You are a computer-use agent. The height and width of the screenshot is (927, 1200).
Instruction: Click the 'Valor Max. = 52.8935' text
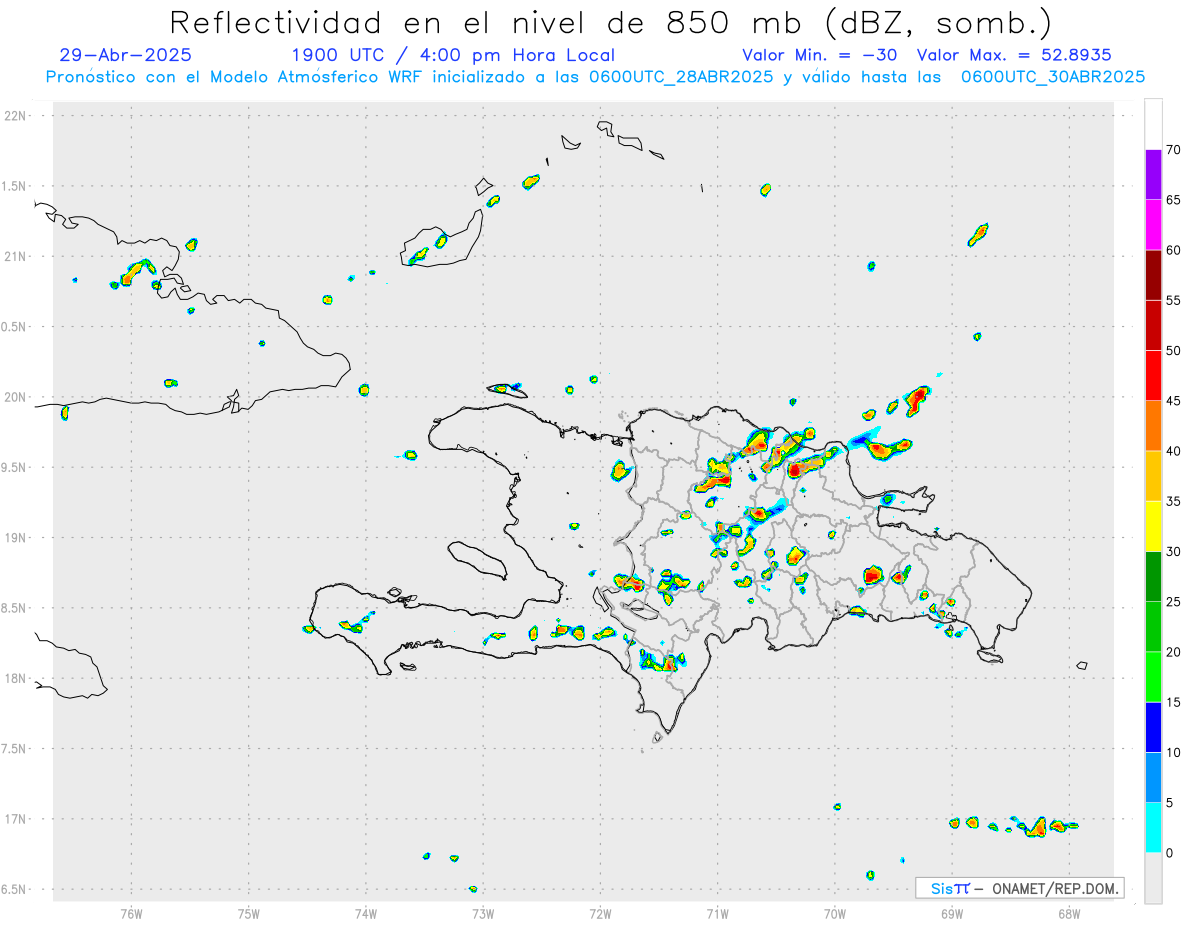pos(1014,55)
